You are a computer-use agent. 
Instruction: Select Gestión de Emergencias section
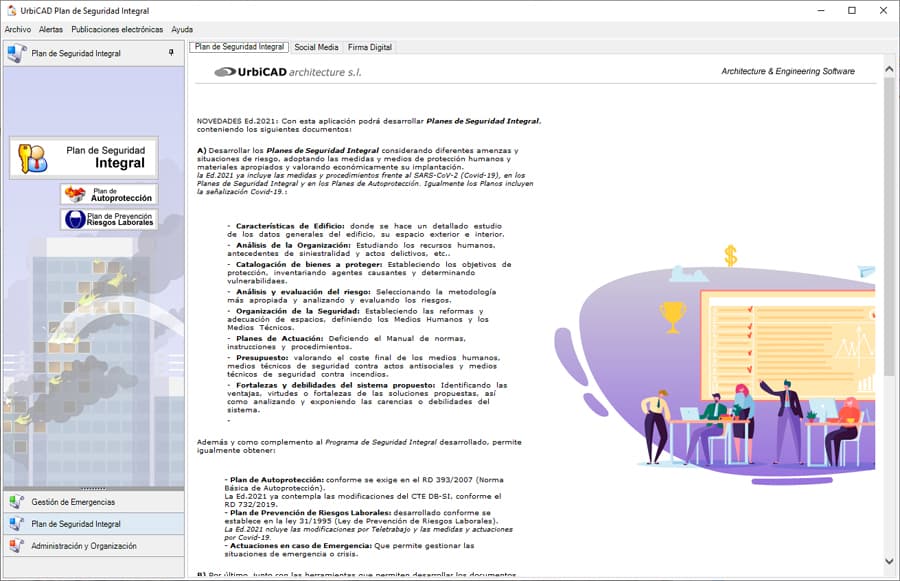click(94, 502)
